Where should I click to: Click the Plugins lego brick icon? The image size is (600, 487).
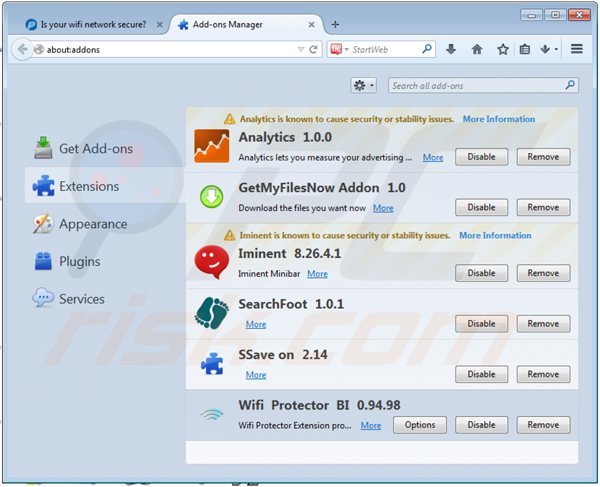point(43,261)
